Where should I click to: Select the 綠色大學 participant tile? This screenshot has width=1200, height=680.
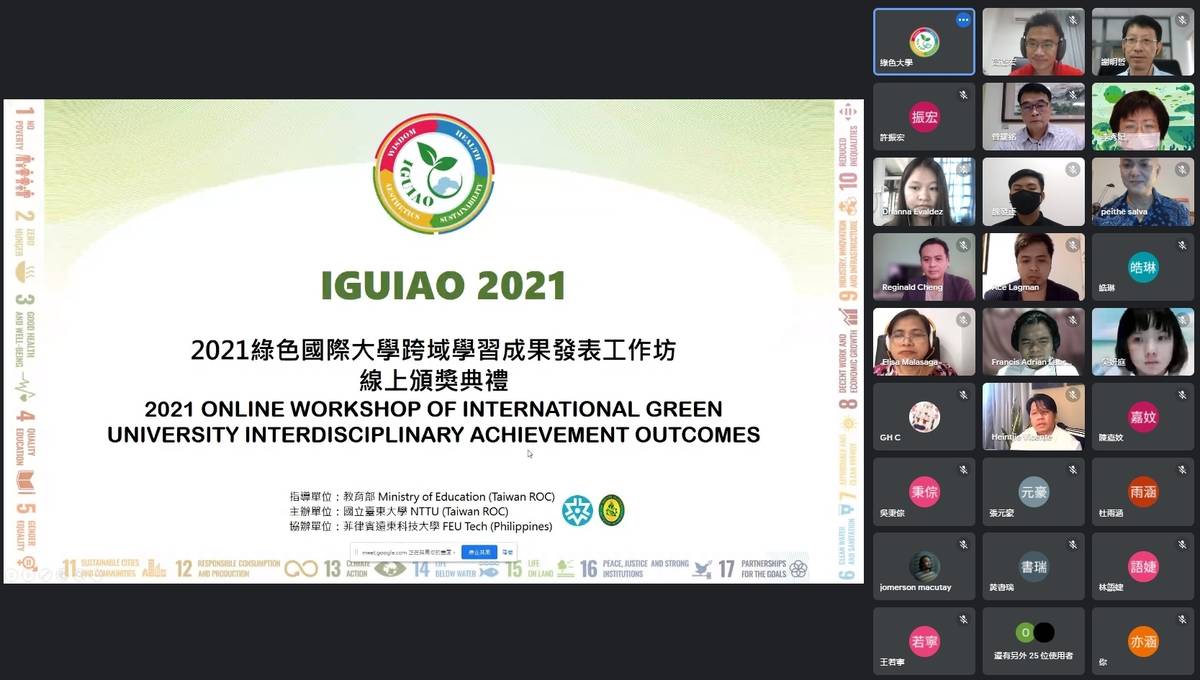pos(924,42)
